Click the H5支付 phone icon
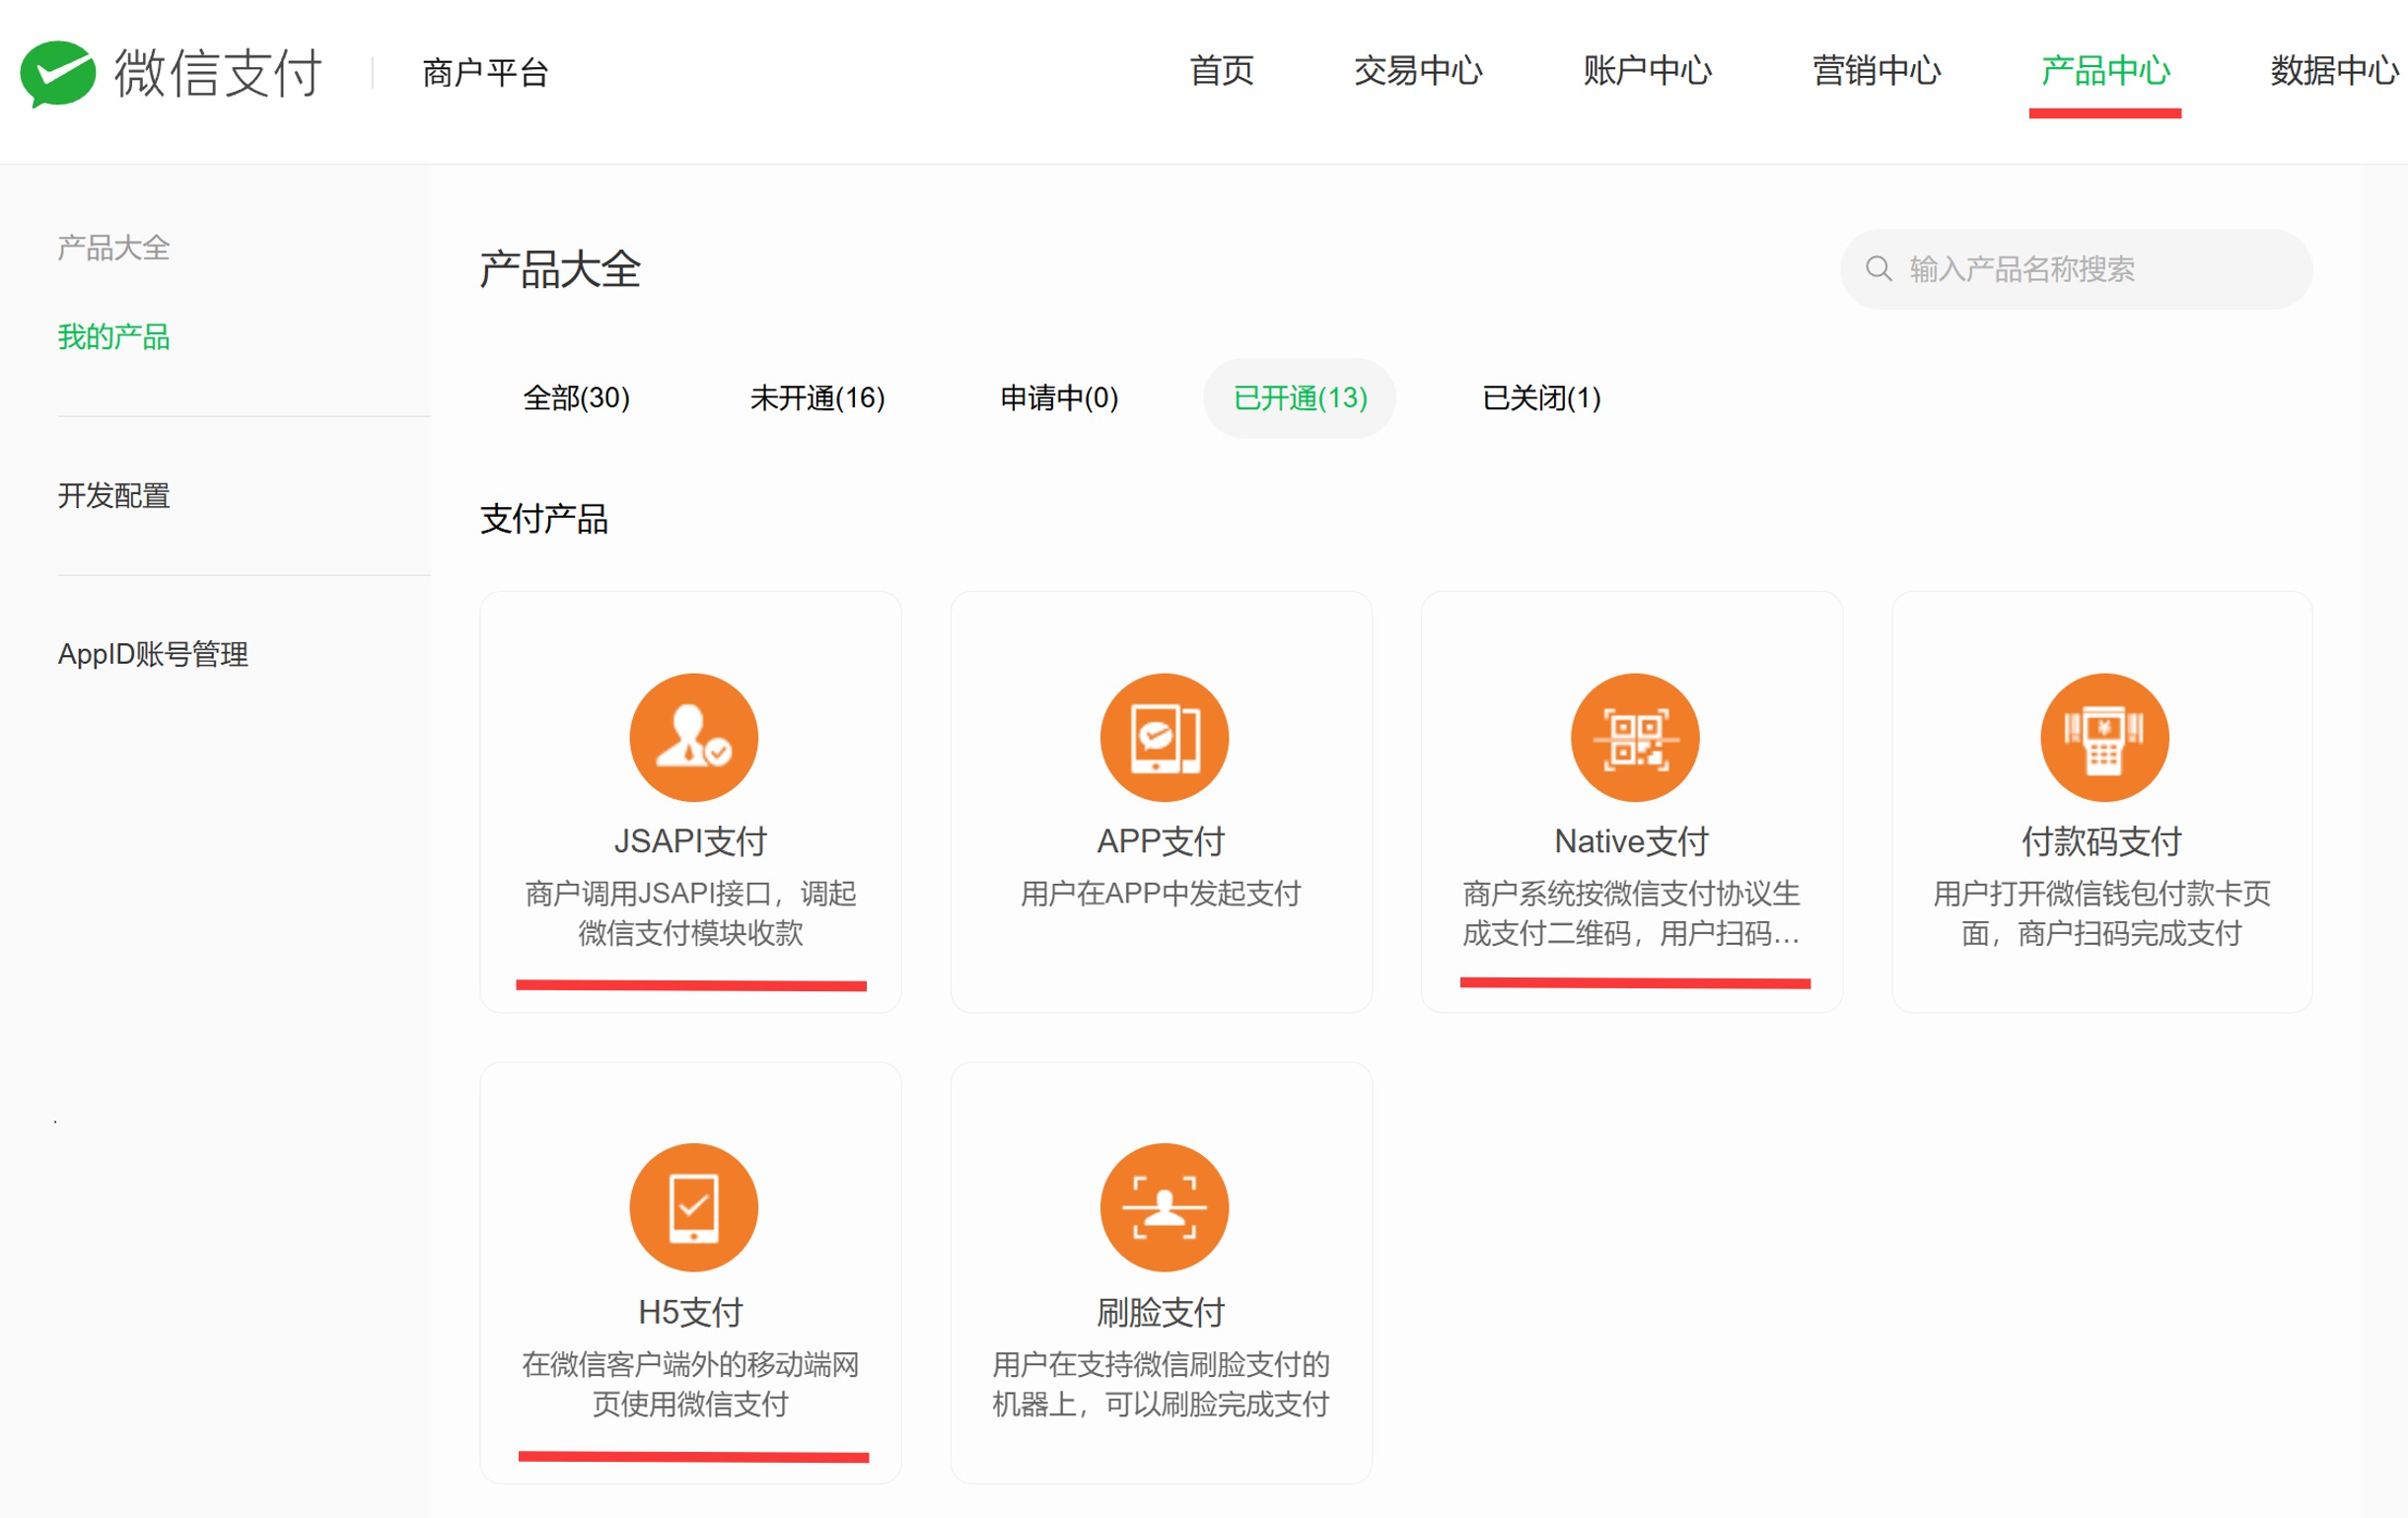This screenshot has width=2408, height=1518. [x=693, y=1207]
